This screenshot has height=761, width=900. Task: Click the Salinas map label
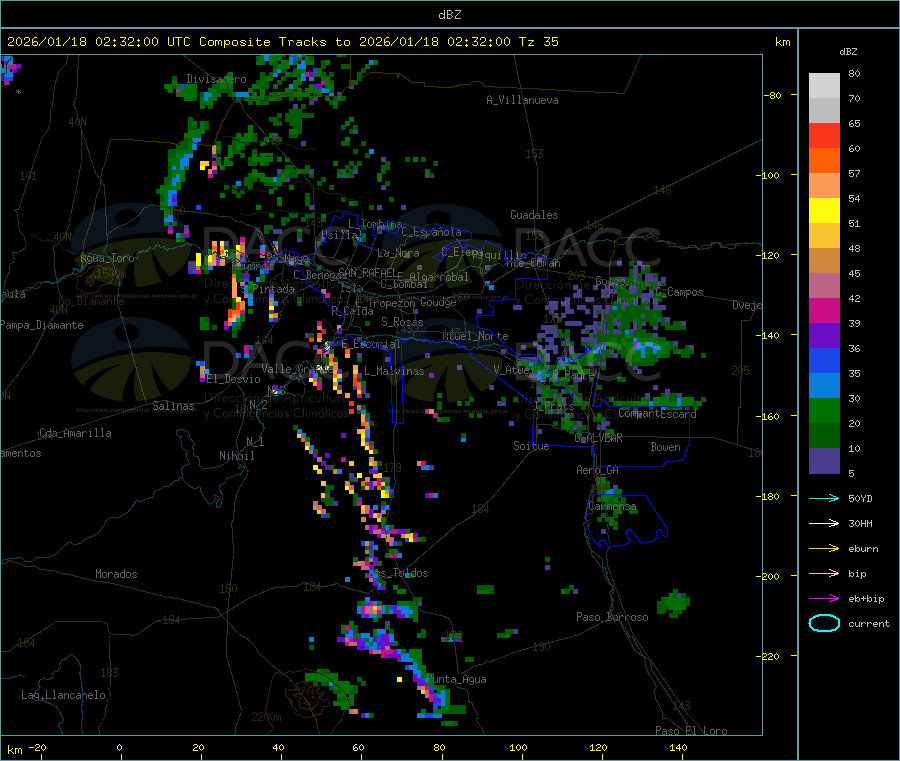click(173, 406)
